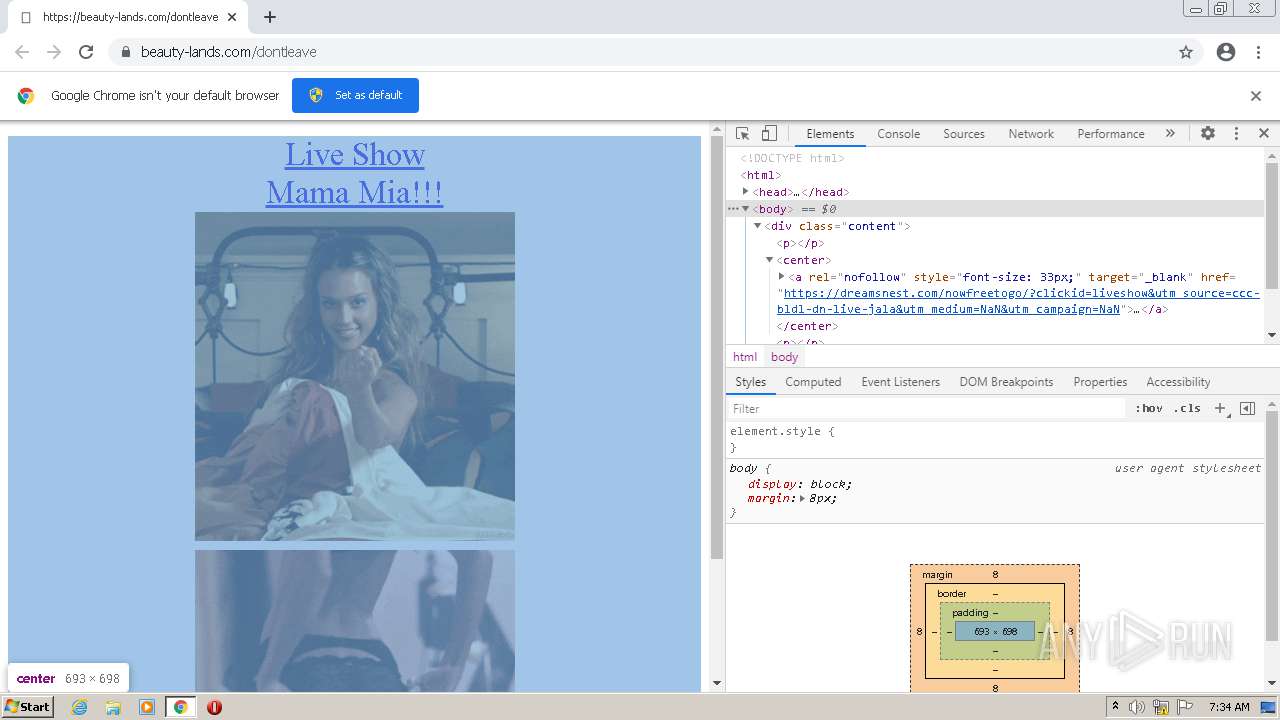Toggle the computed styles sidebar

1247,408
